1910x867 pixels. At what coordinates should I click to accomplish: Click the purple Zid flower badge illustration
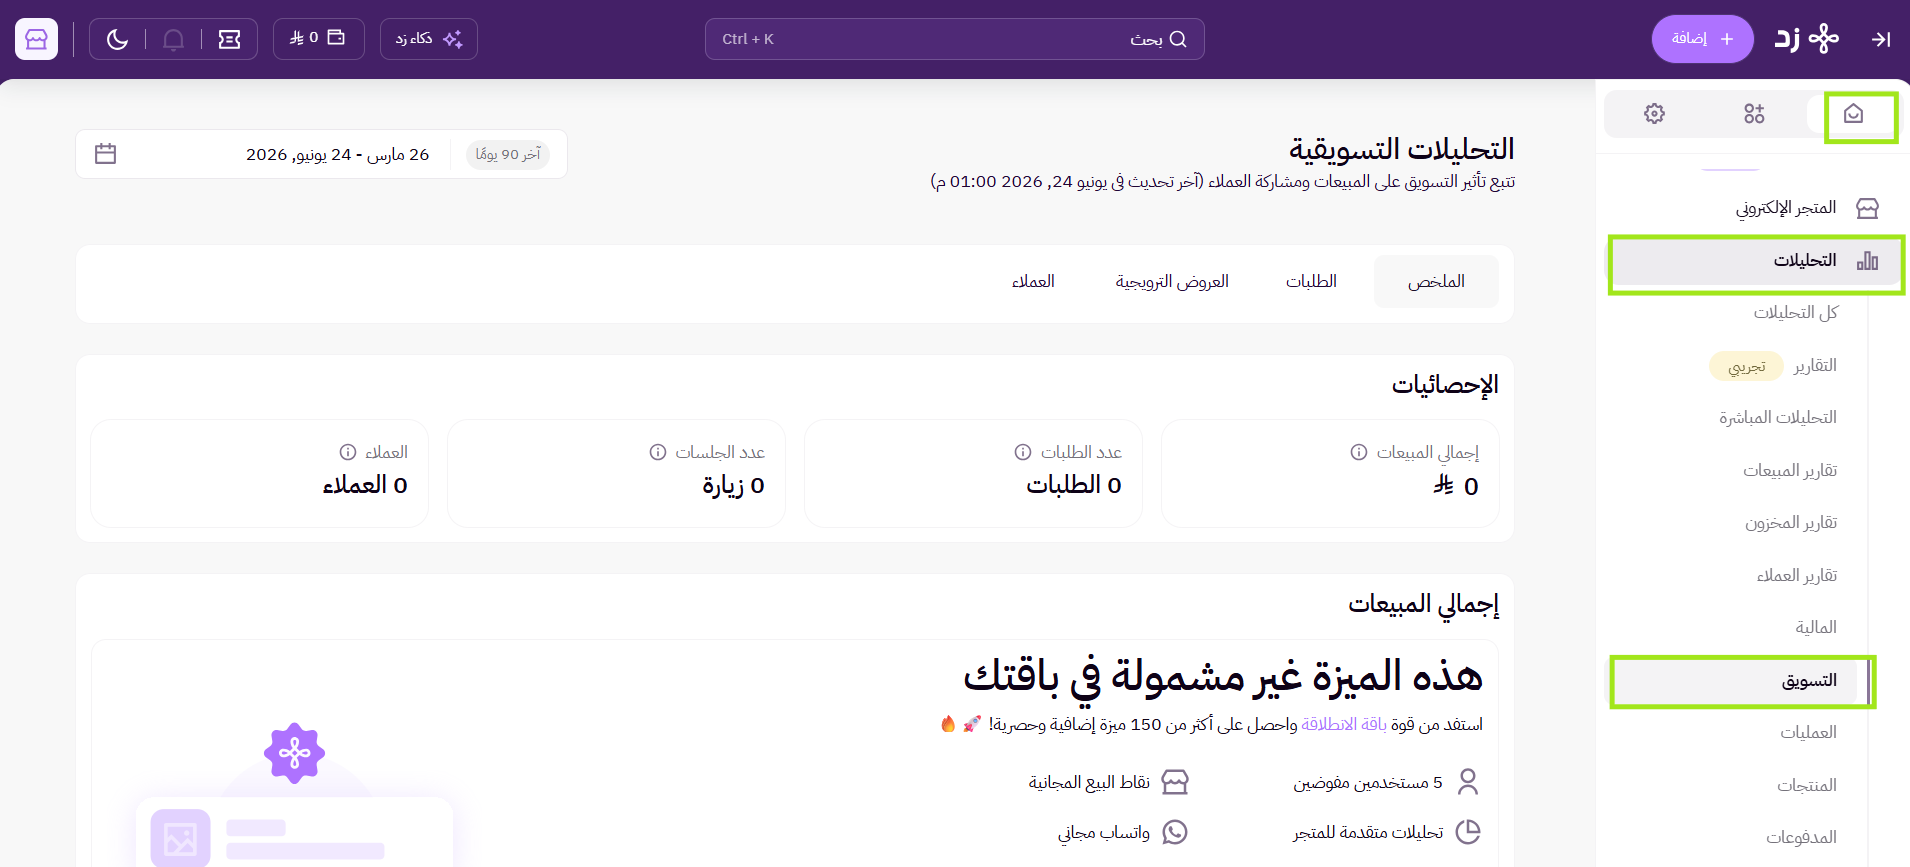pos(294,753)
